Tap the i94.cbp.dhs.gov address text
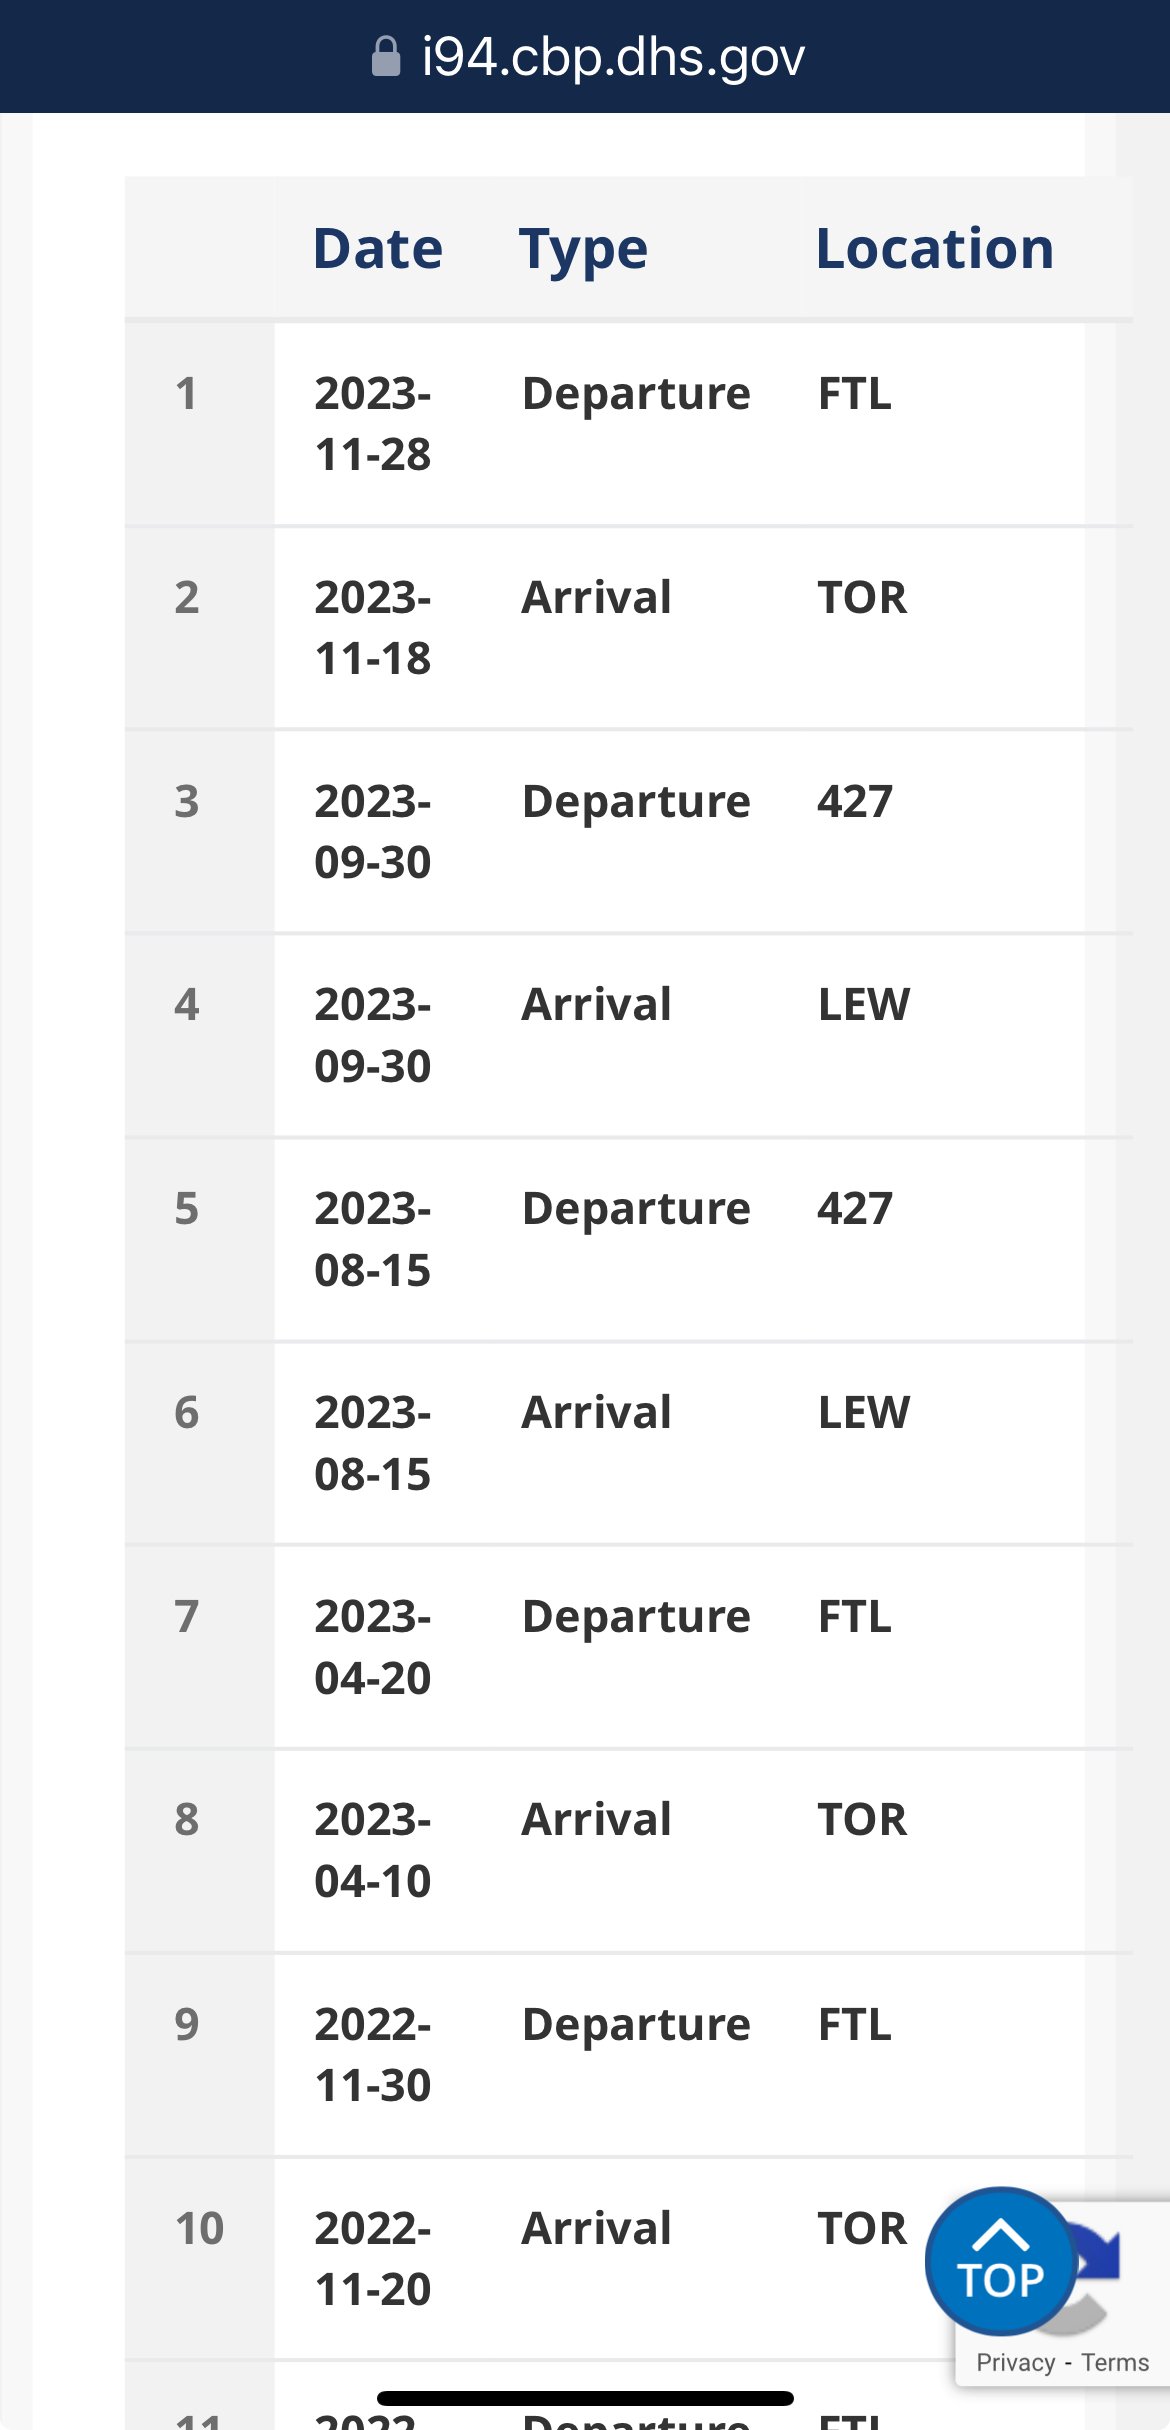Image resolution: width=1170 pixels, height=2430 pixels. [613, 57]
